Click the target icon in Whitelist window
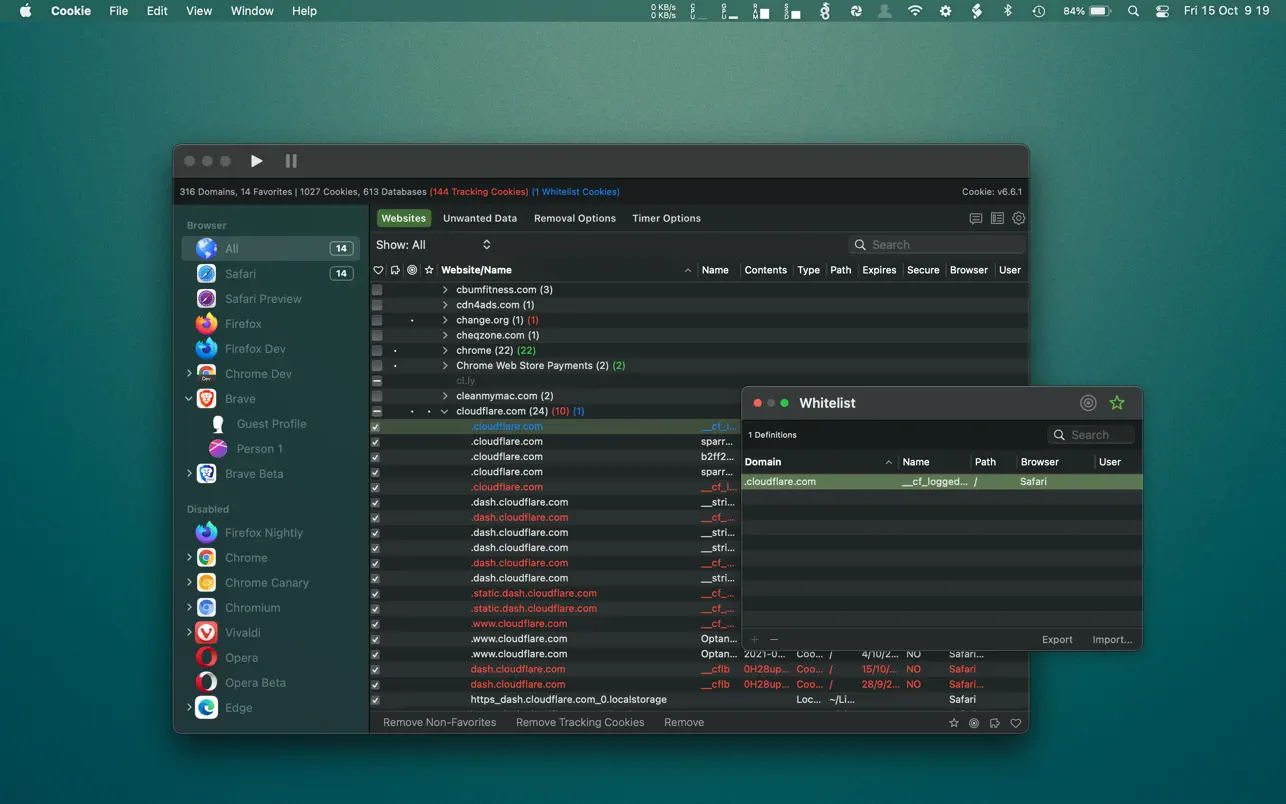 (1088, 403)
